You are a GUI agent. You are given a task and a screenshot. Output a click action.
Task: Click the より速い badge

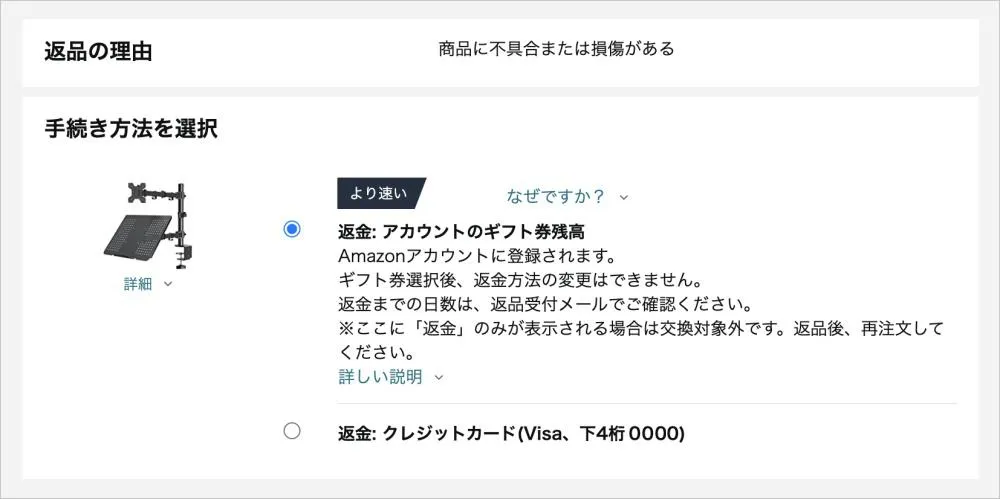[x=380, y=193]
